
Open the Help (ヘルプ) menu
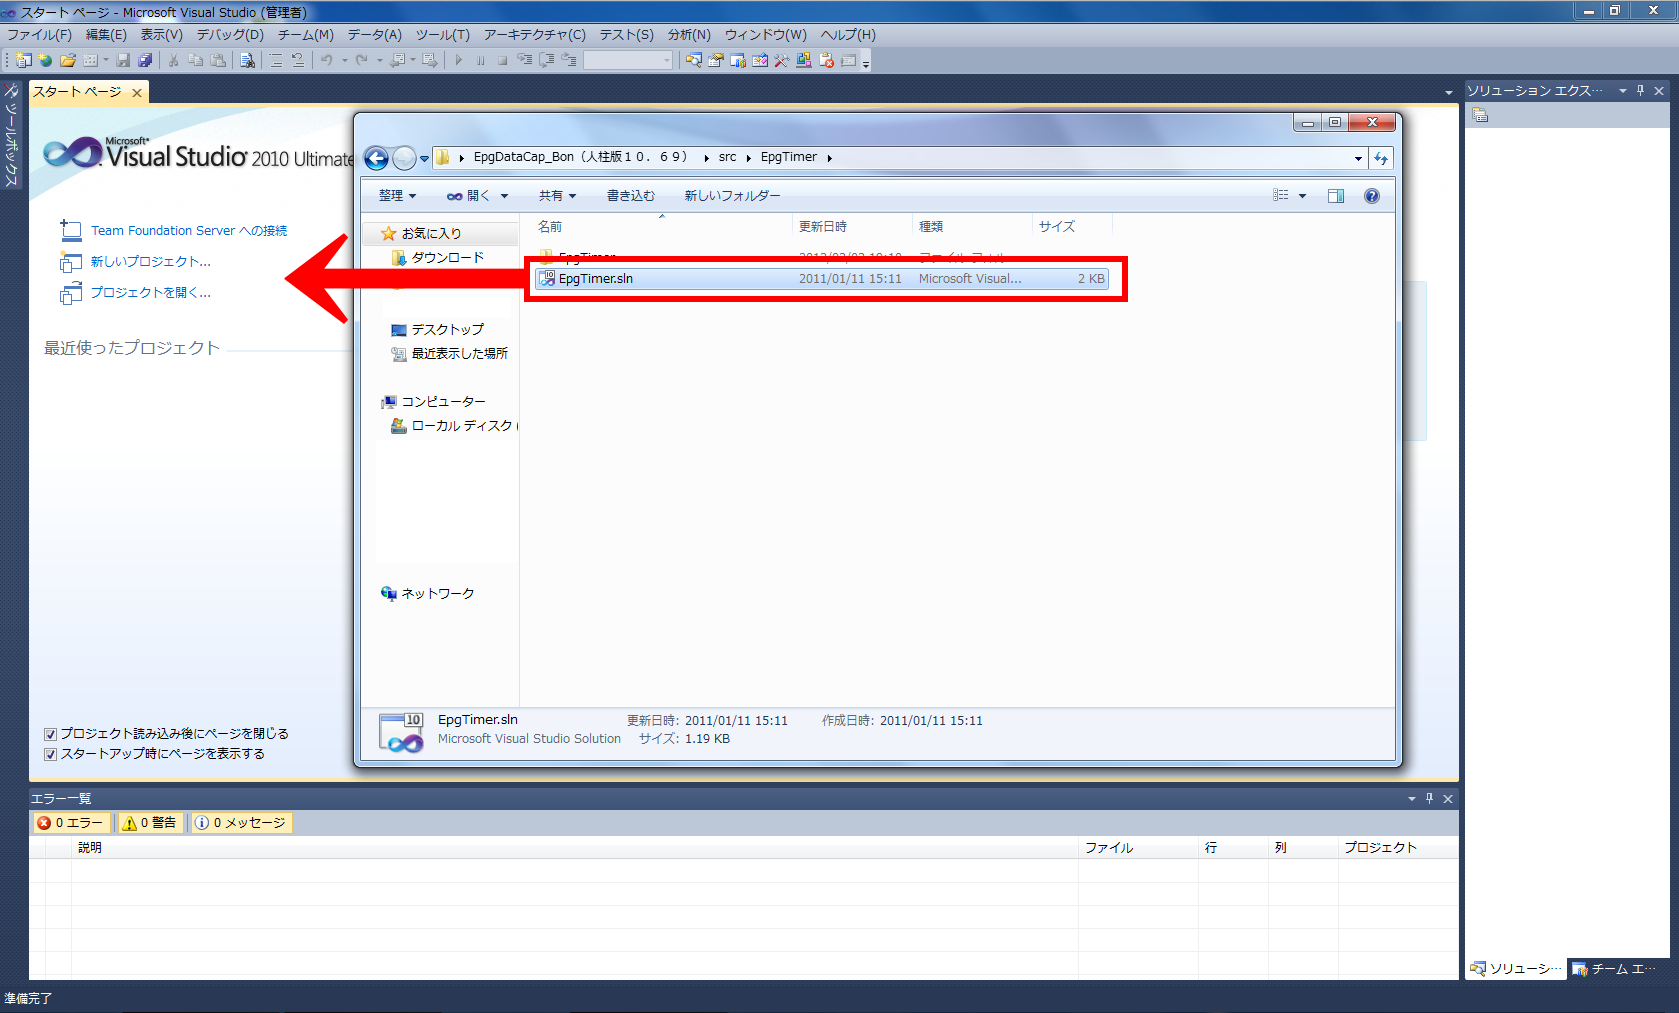pyautogui.click(x=848, y=35)
